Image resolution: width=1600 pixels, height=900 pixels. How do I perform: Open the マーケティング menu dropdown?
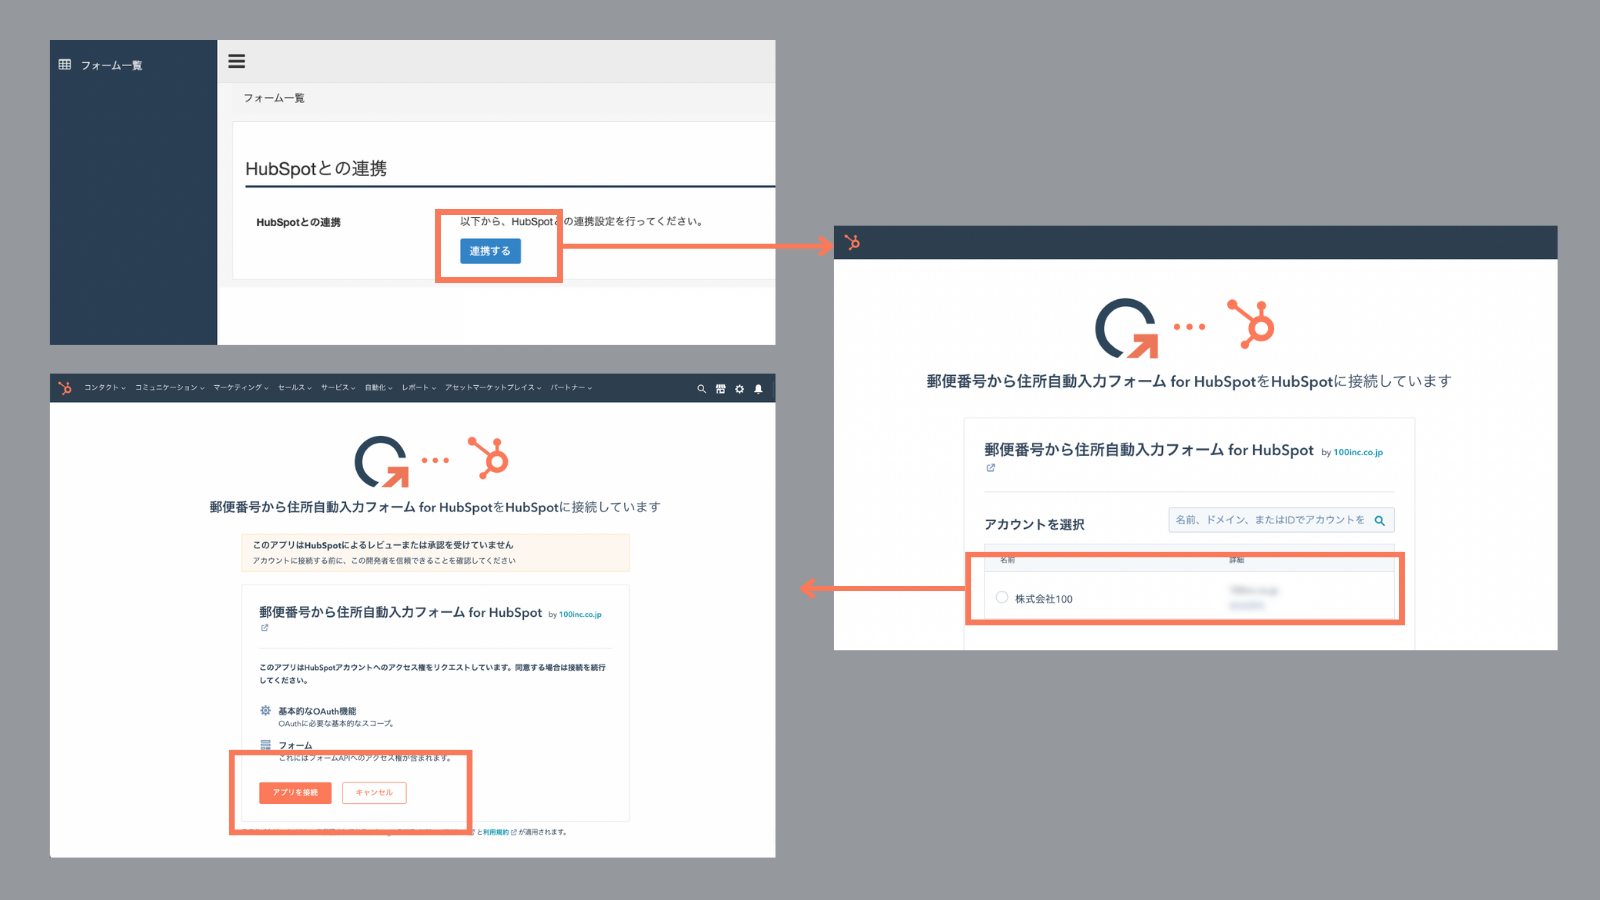(x=241, y=388)
